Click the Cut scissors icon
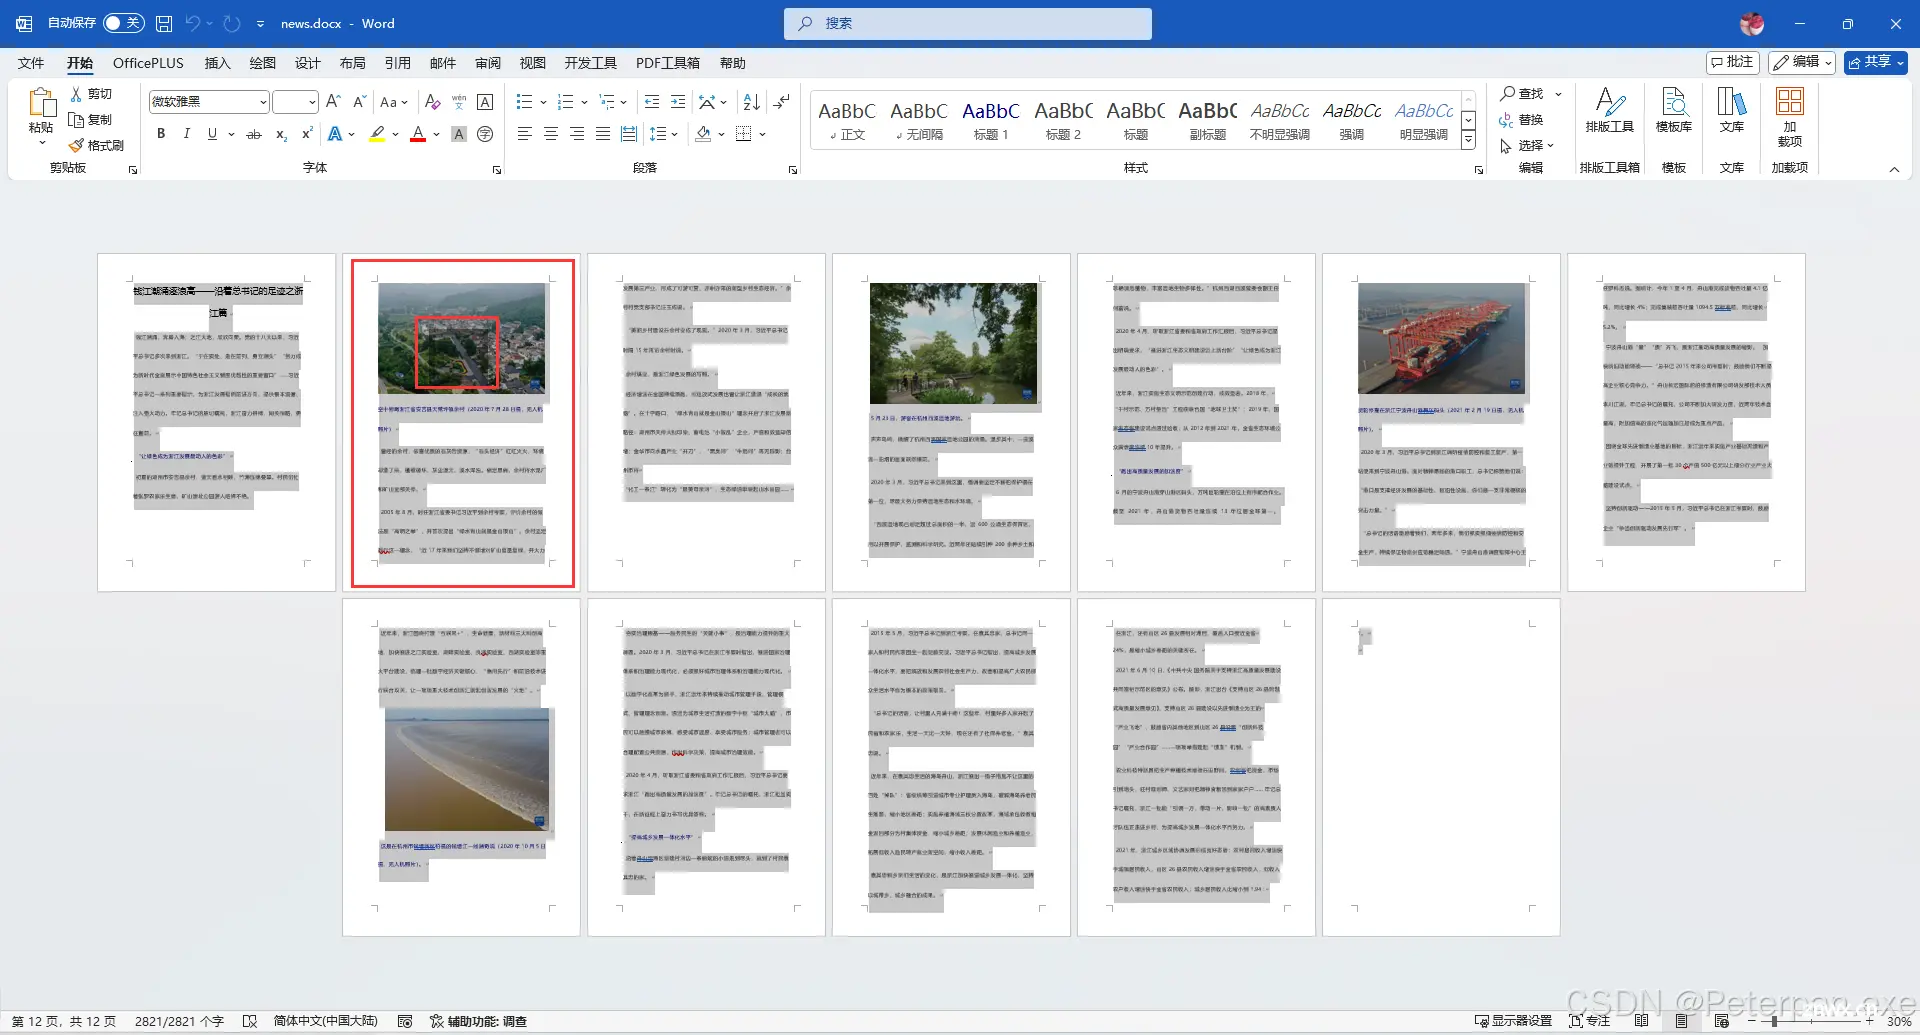This screenshot has height=1035, width=1920. click(x=76, y=94)
